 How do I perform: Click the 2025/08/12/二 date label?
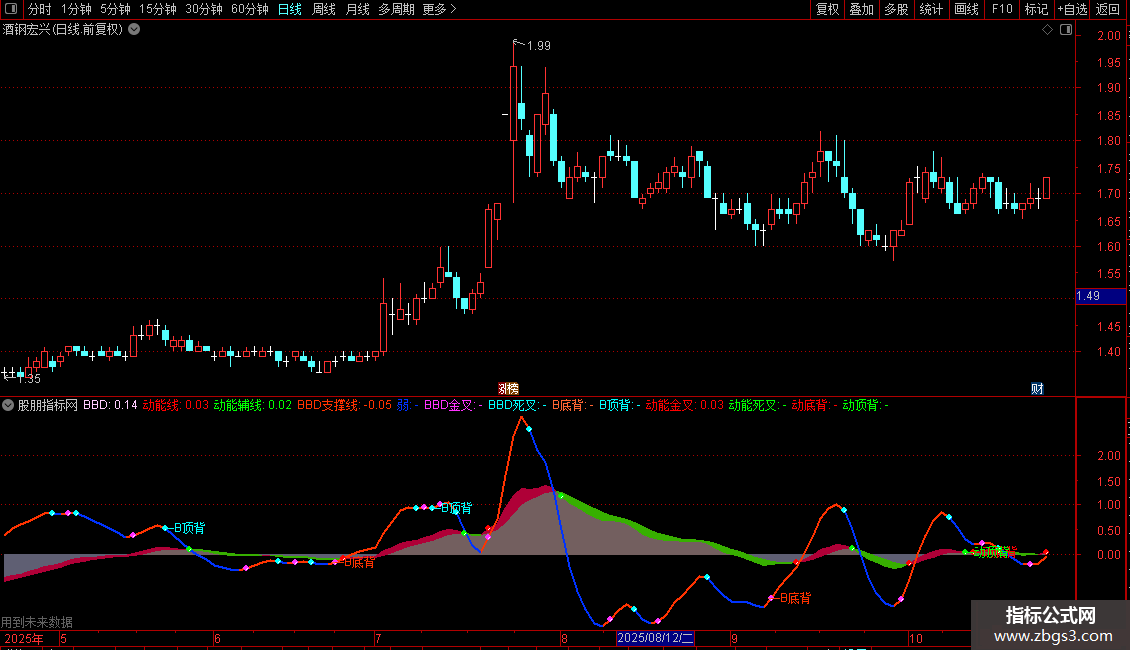coord(655,638)
